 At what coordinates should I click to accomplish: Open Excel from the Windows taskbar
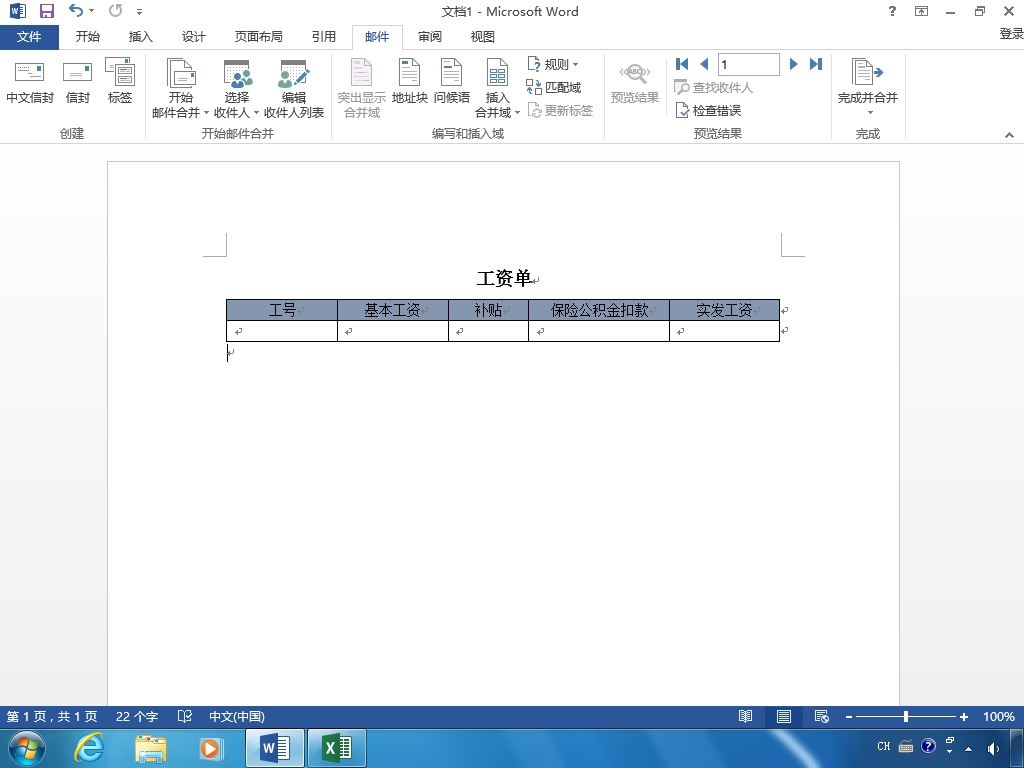point(336,748)
